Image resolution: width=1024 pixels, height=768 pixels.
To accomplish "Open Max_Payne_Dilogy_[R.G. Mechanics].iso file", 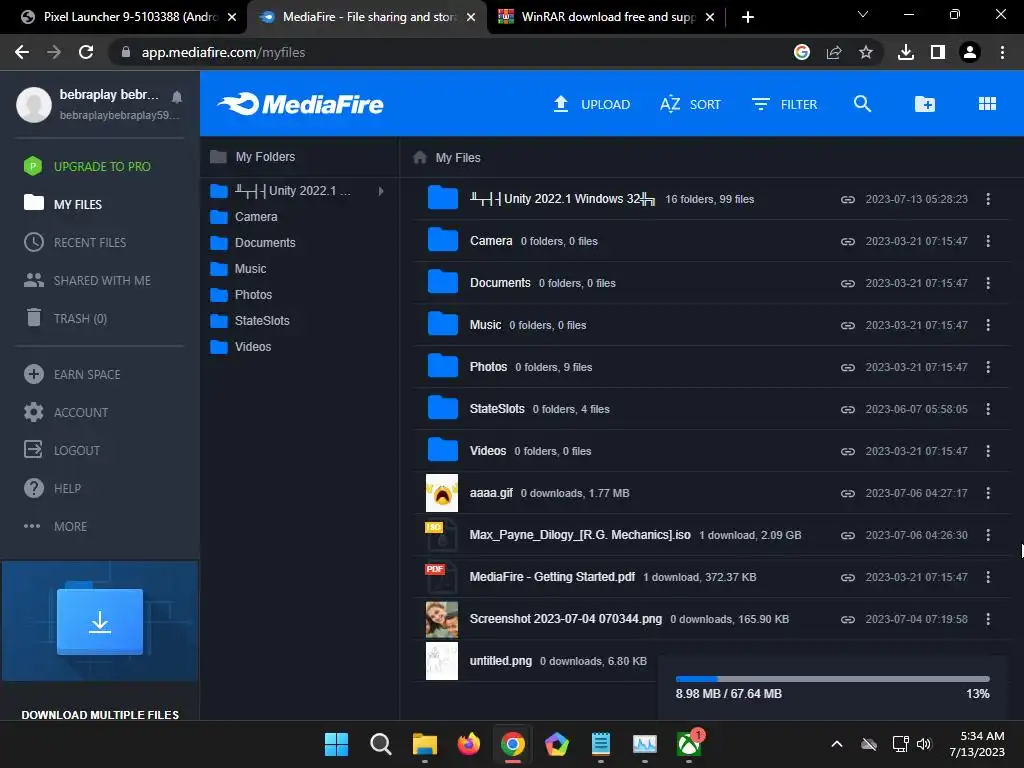I will point(580,535).
